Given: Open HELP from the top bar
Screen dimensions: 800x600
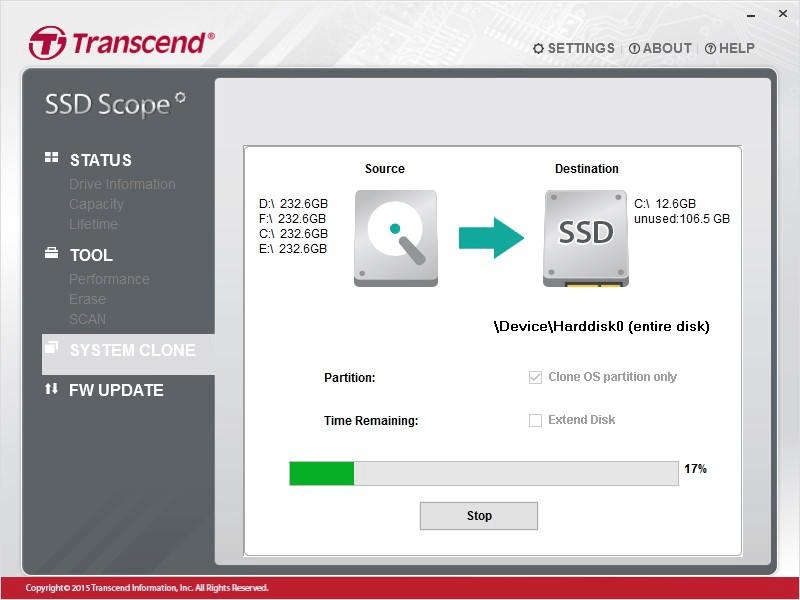Looking at the screenshot, I should (x=730, y=48).
